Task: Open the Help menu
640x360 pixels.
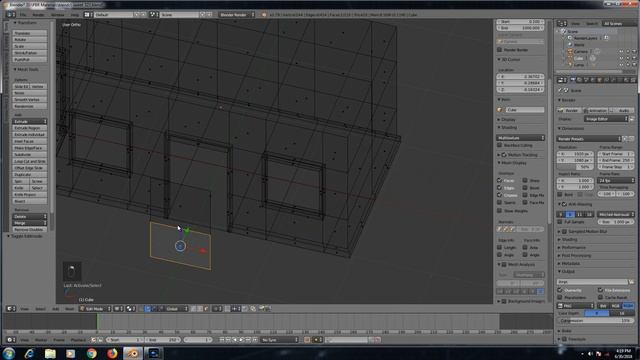Action: click(x=75, y=14)
